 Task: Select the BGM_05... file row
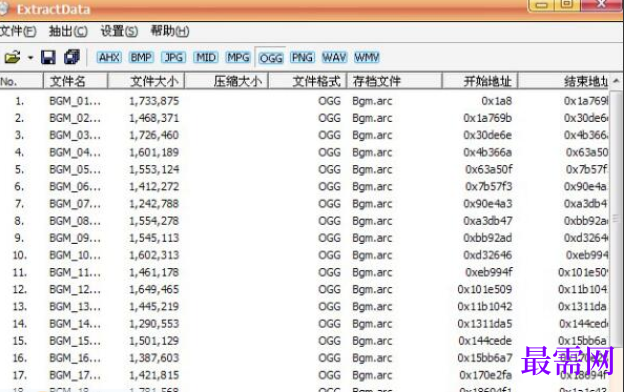click(304, 170)
